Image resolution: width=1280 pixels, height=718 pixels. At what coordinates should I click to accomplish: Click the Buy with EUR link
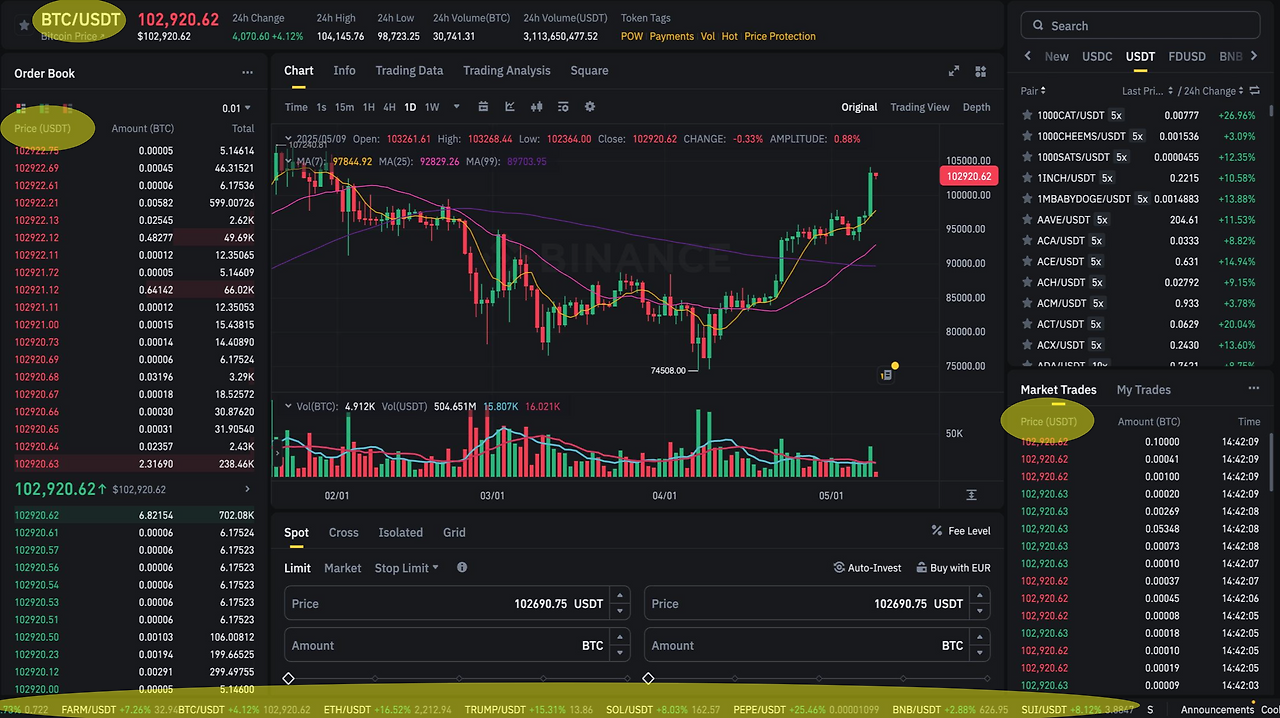[953, 567]
